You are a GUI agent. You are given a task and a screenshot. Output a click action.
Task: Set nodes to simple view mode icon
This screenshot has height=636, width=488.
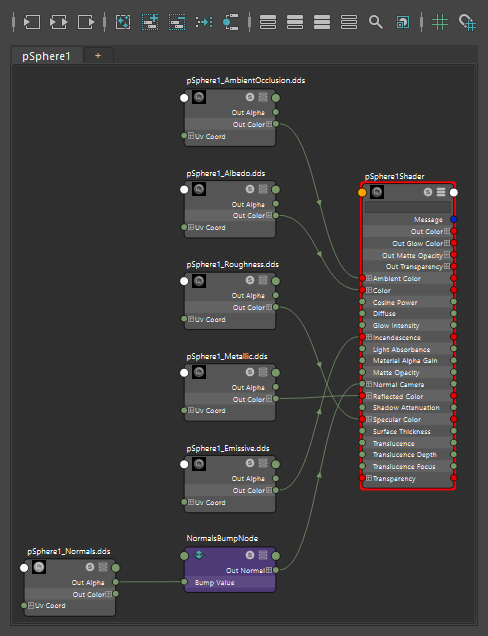point(268,22)
